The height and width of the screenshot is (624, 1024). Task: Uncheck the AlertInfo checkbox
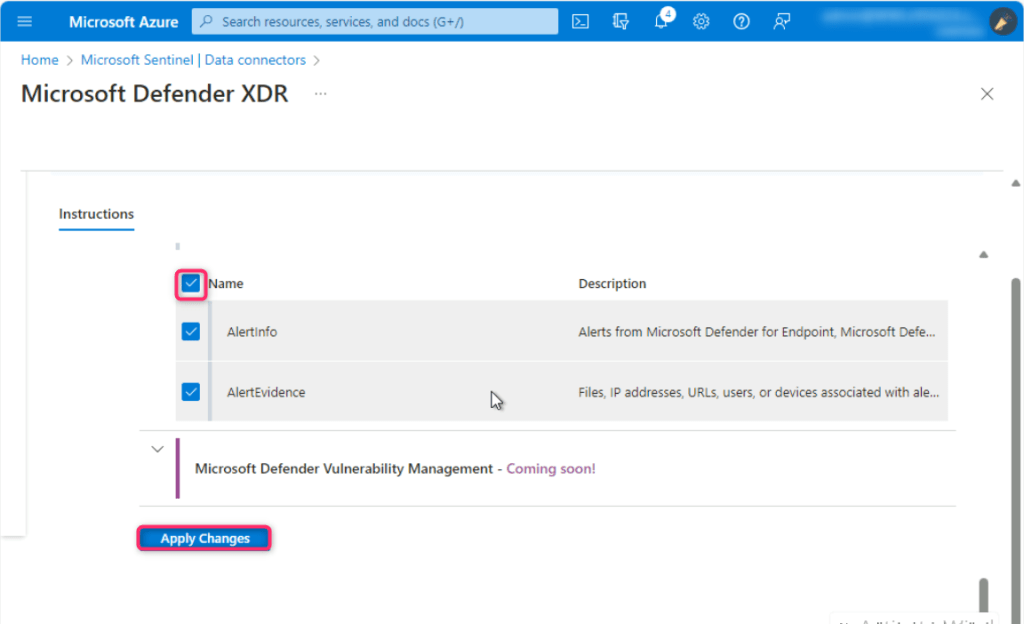pos(191,331)
